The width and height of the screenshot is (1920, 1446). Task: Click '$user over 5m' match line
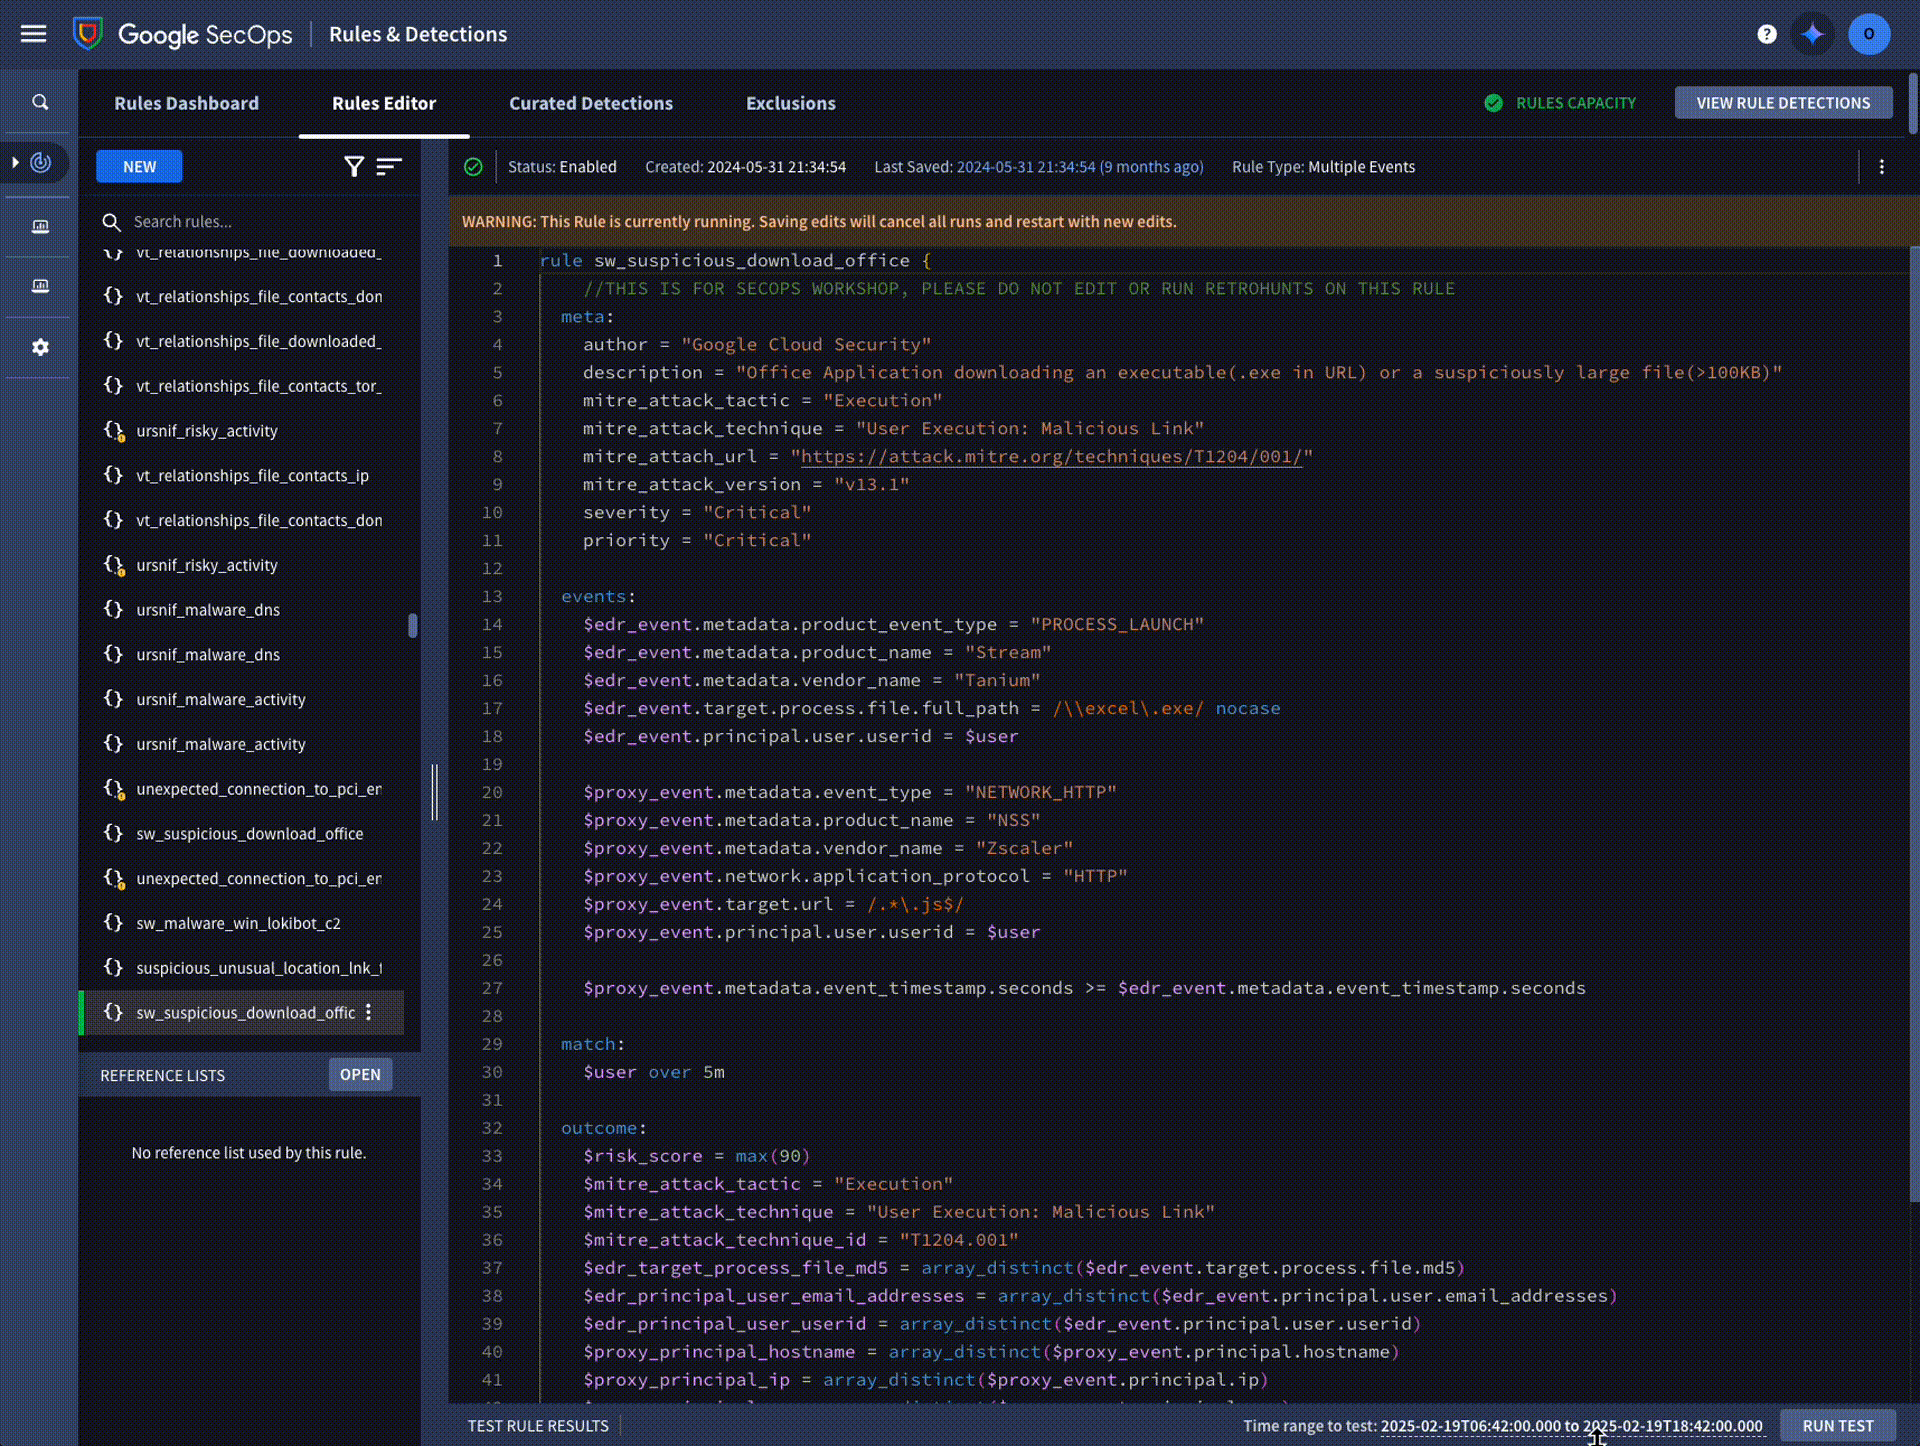[x=654, y=1072]
